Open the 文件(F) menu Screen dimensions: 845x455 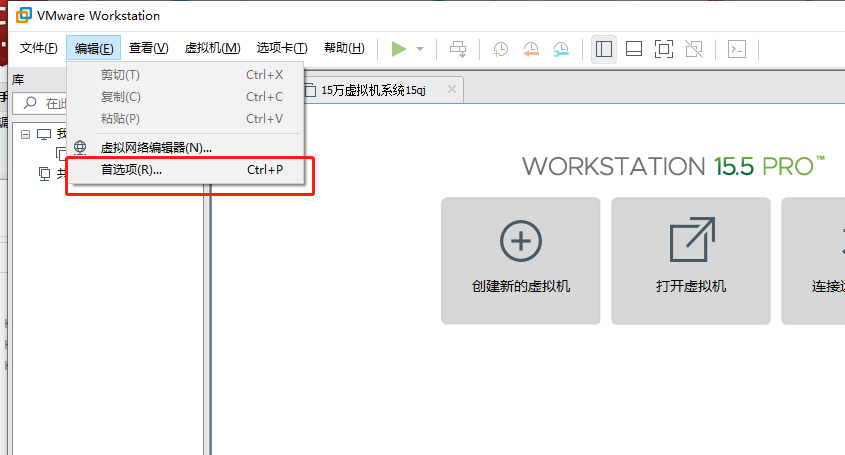pos(38,48)
